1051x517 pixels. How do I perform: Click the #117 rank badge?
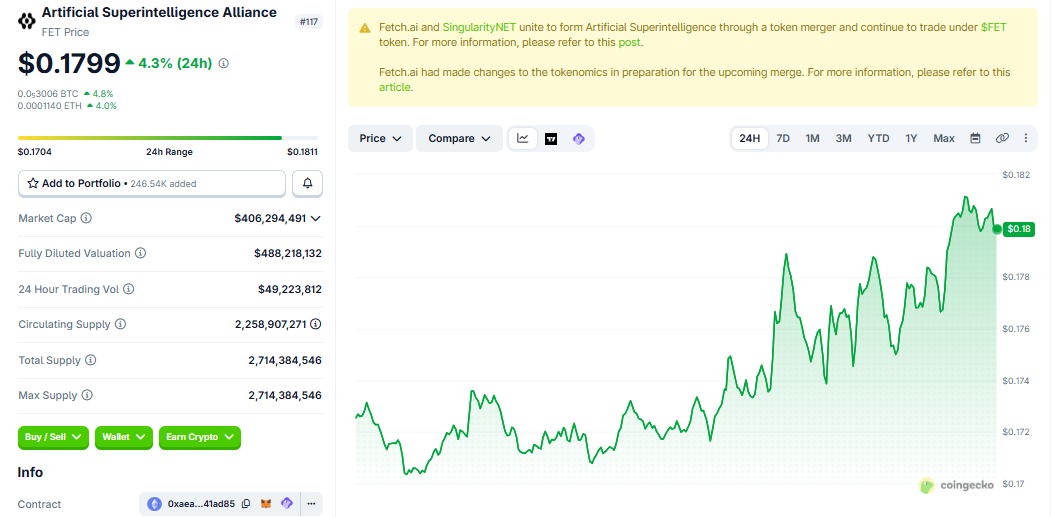(309, 21)
